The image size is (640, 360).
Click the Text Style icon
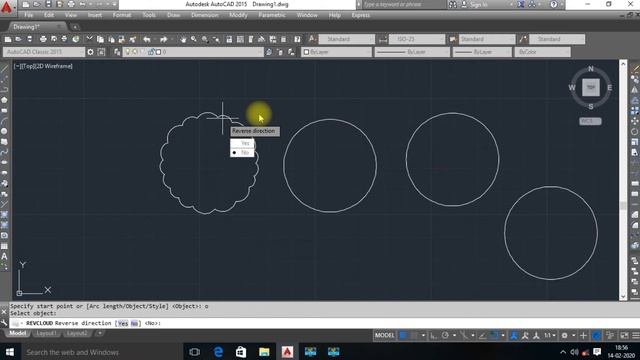(x=312, y=39)
